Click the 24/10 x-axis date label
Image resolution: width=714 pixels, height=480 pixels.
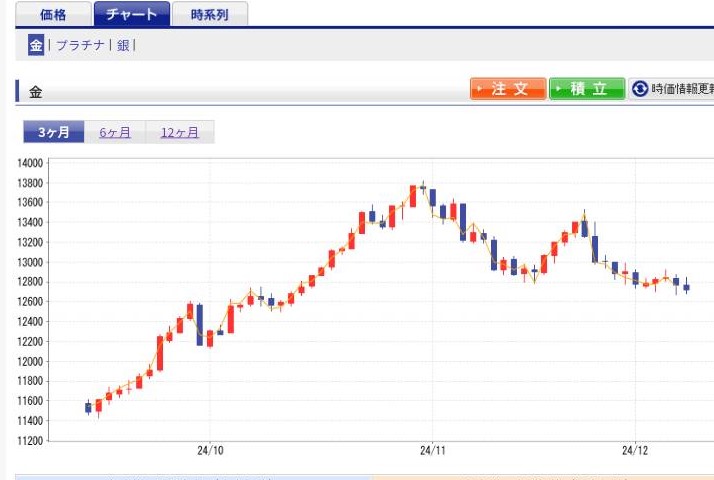coord(210,451)
